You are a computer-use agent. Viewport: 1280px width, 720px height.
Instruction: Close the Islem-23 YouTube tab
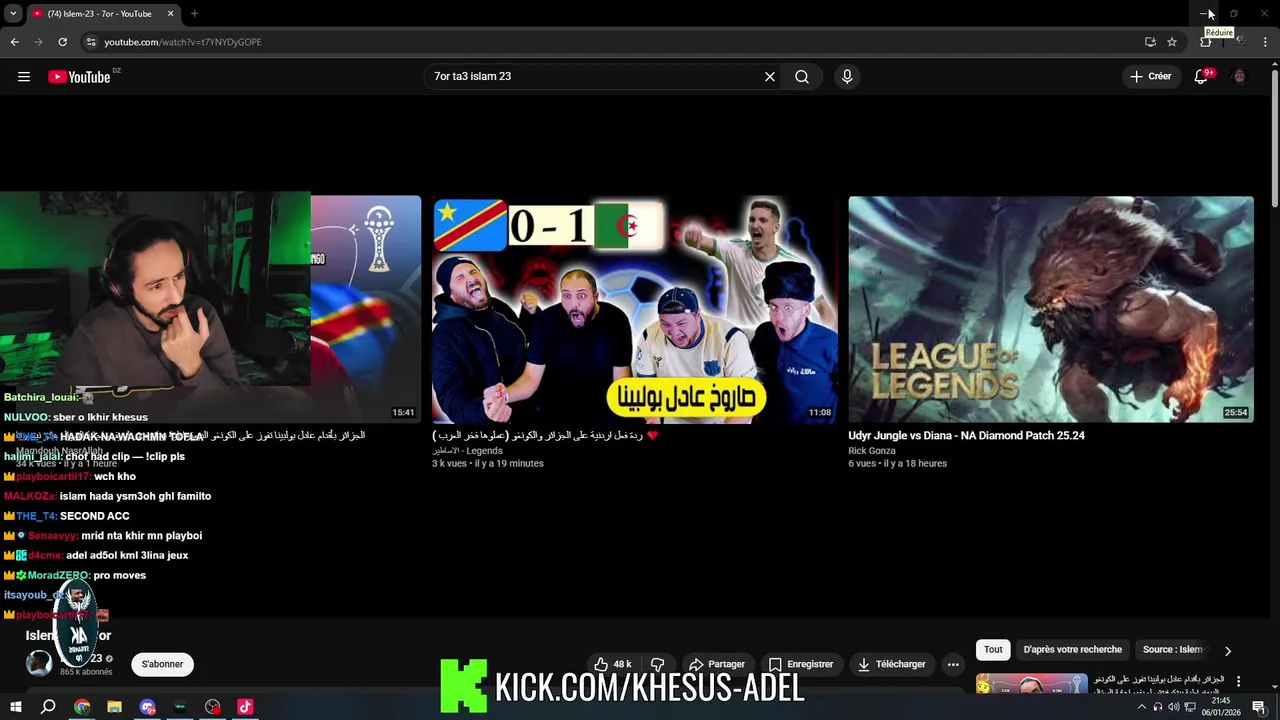170,14
